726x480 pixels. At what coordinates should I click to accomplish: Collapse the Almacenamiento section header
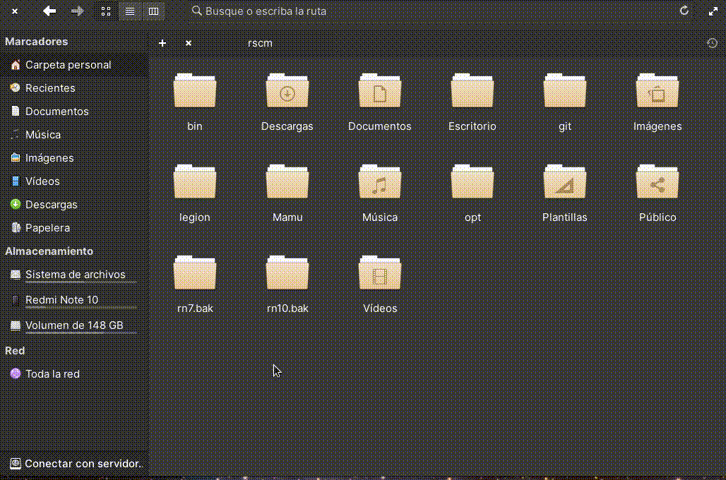(x=49, y=251)
